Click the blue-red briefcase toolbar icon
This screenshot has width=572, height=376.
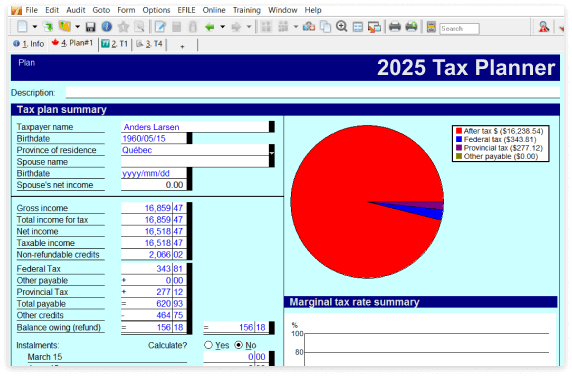pos(309,27)
